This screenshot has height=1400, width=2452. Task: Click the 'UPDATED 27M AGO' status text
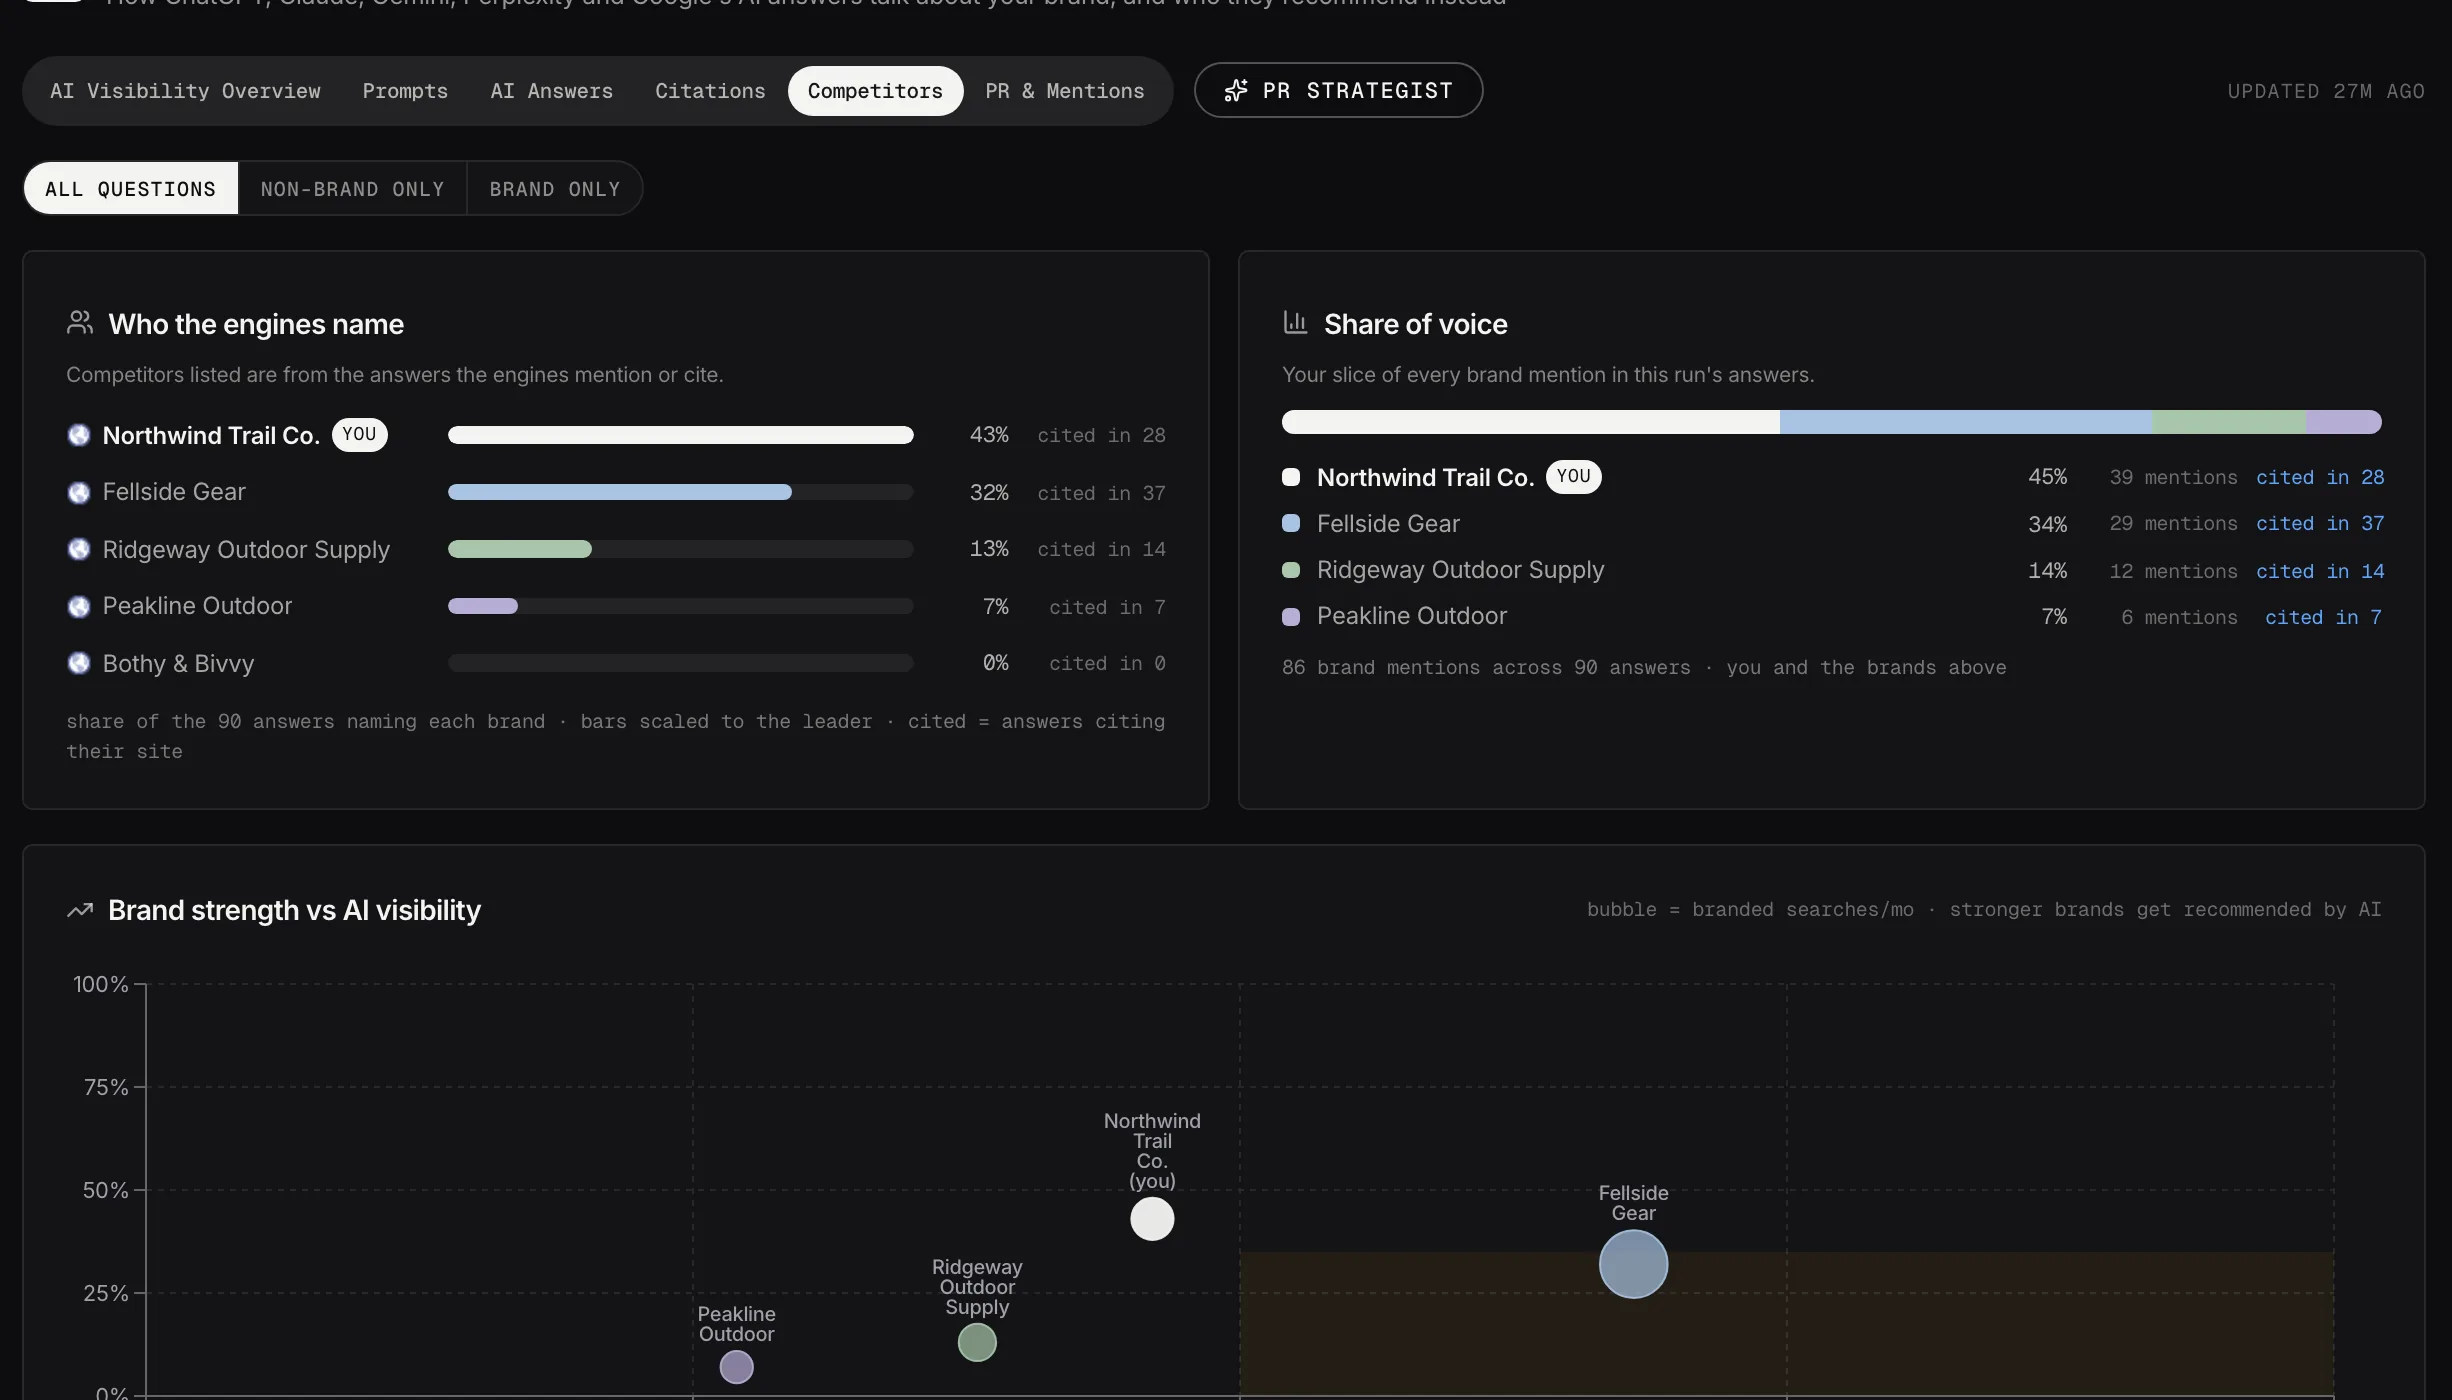pyautogui.click(x=2326, y=91)
